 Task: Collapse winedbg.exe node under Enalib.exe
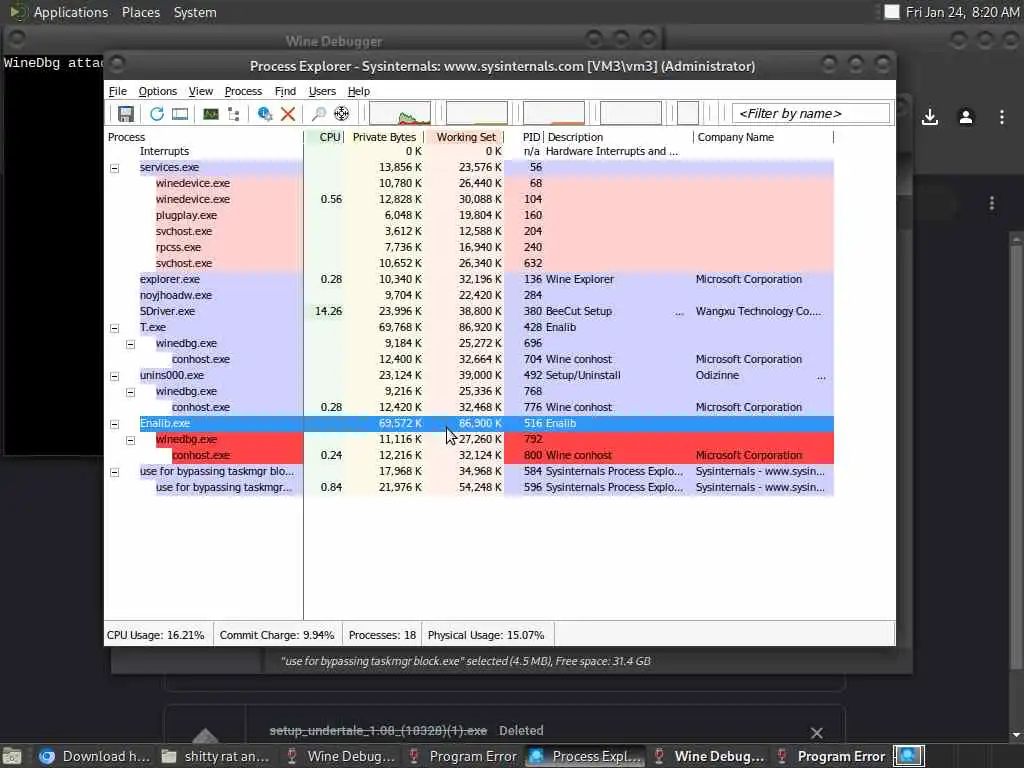(131, 440)
